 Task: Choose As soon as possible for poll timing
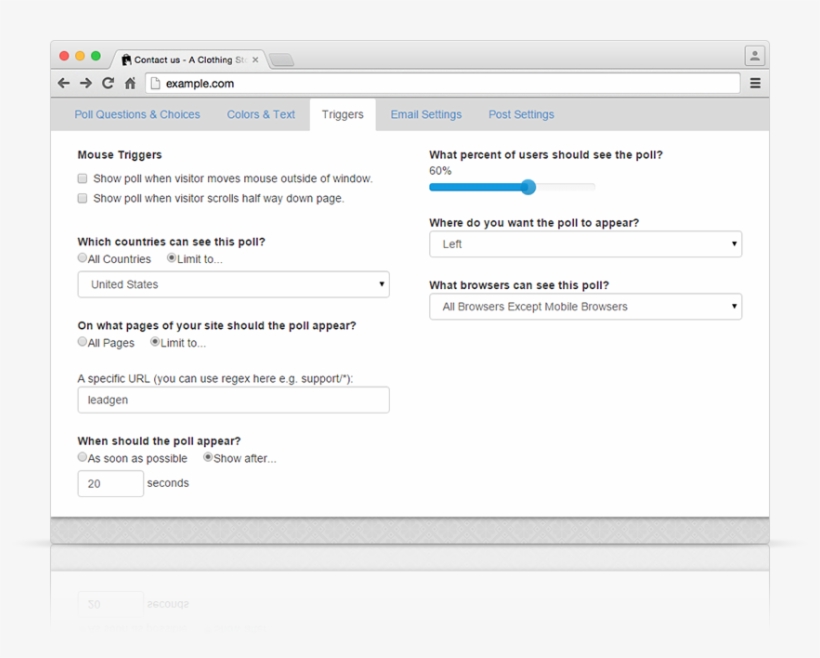tap(82, 457)
